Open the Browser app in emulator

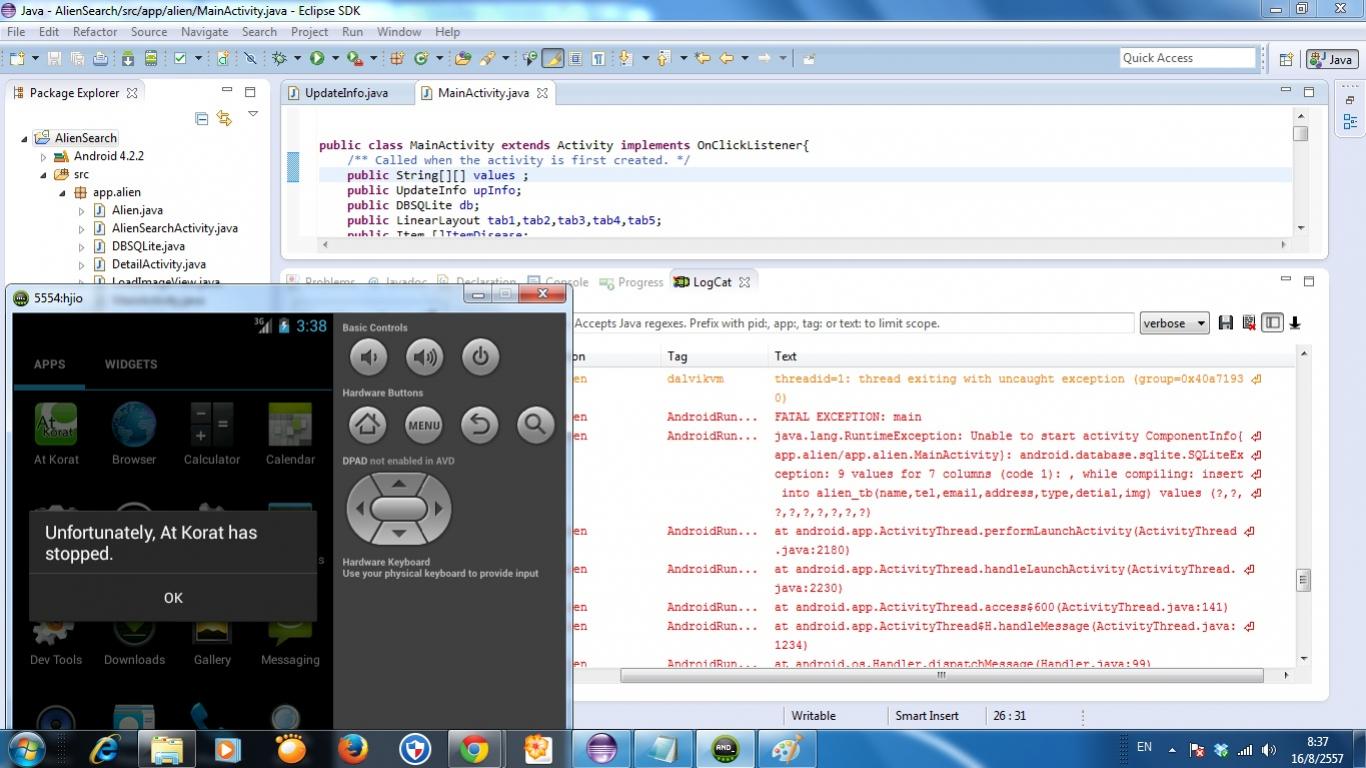[x=134, y=434]
